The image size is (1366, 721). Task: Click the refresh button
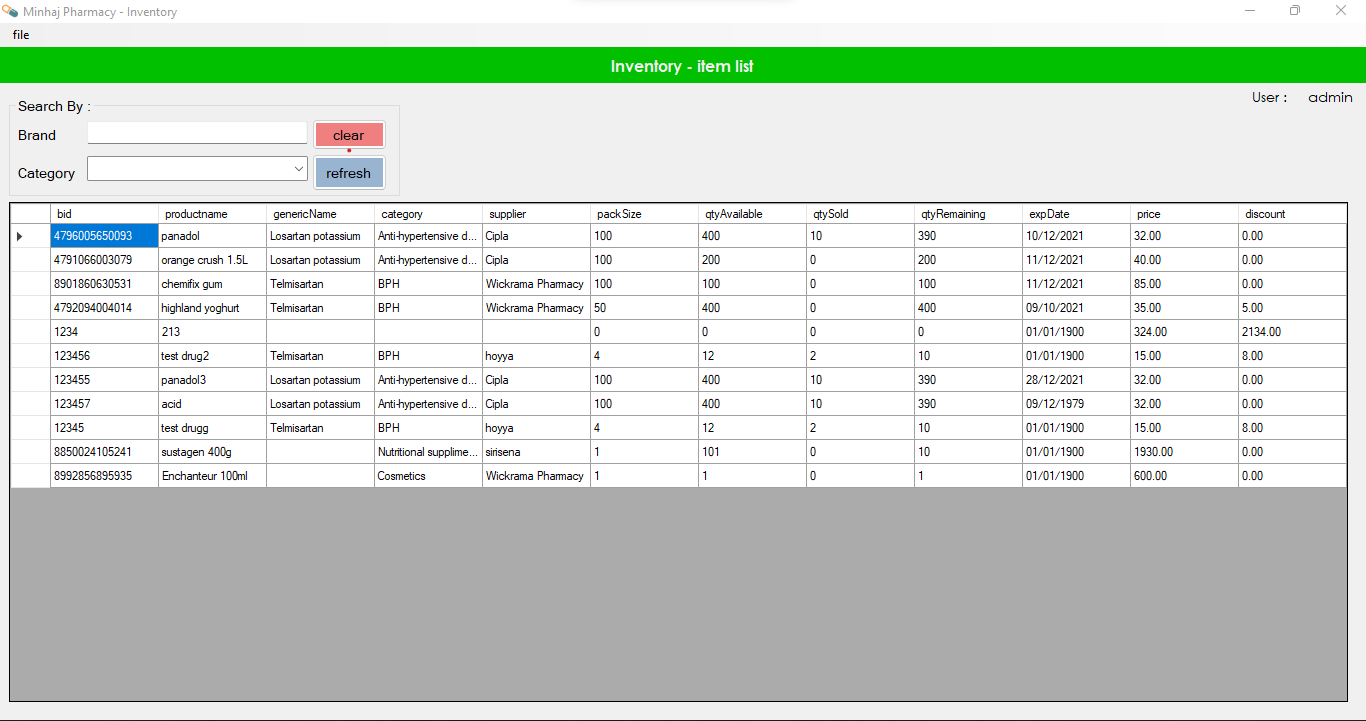[349, 171]
